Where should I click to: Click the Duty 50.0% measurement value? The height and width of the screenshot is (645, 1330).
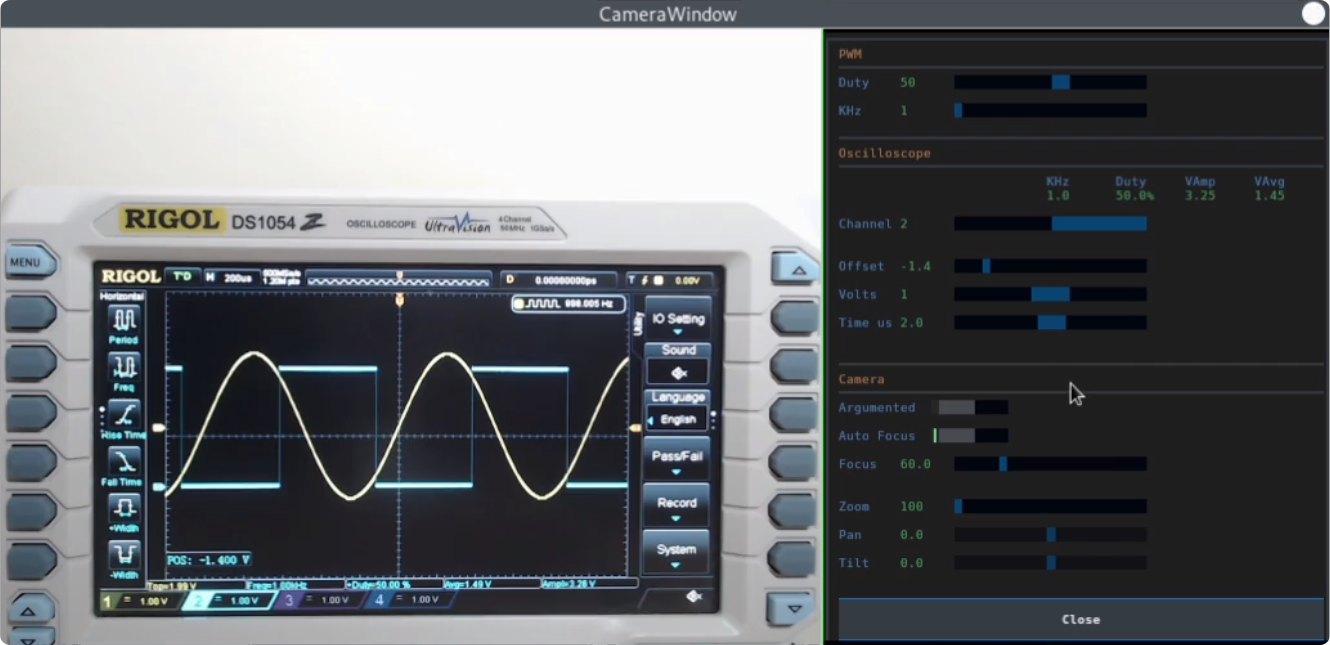coord(1134,195)
